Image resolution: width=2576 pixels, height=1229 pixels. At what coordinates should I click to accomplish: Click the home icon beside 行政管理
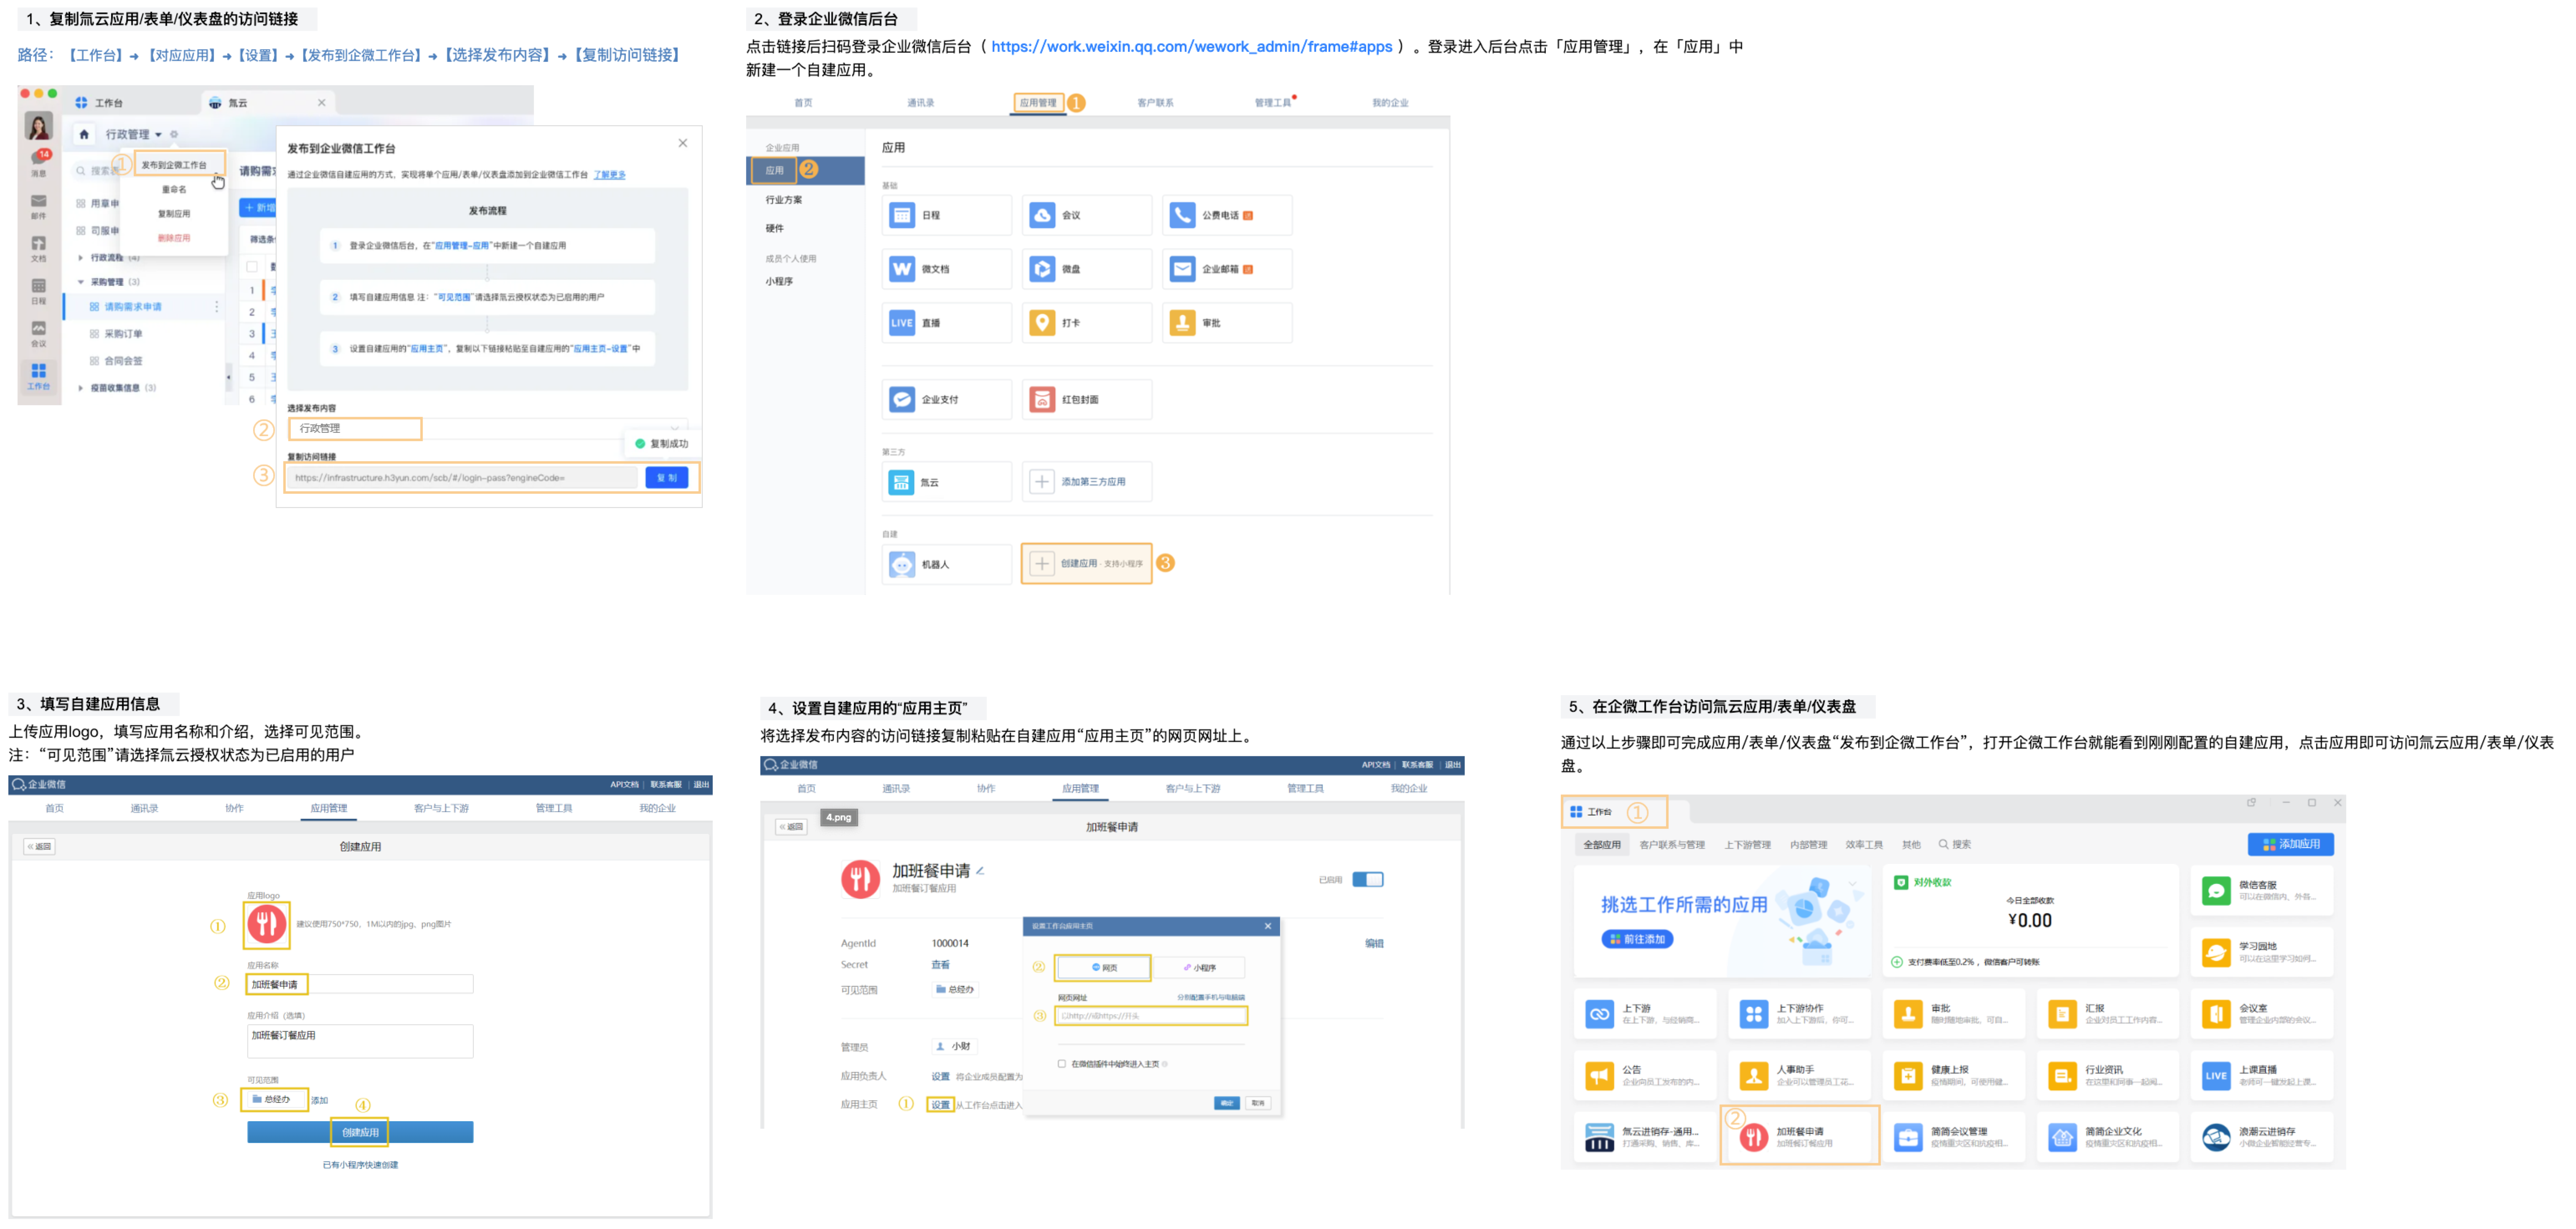tap(84, 134)
